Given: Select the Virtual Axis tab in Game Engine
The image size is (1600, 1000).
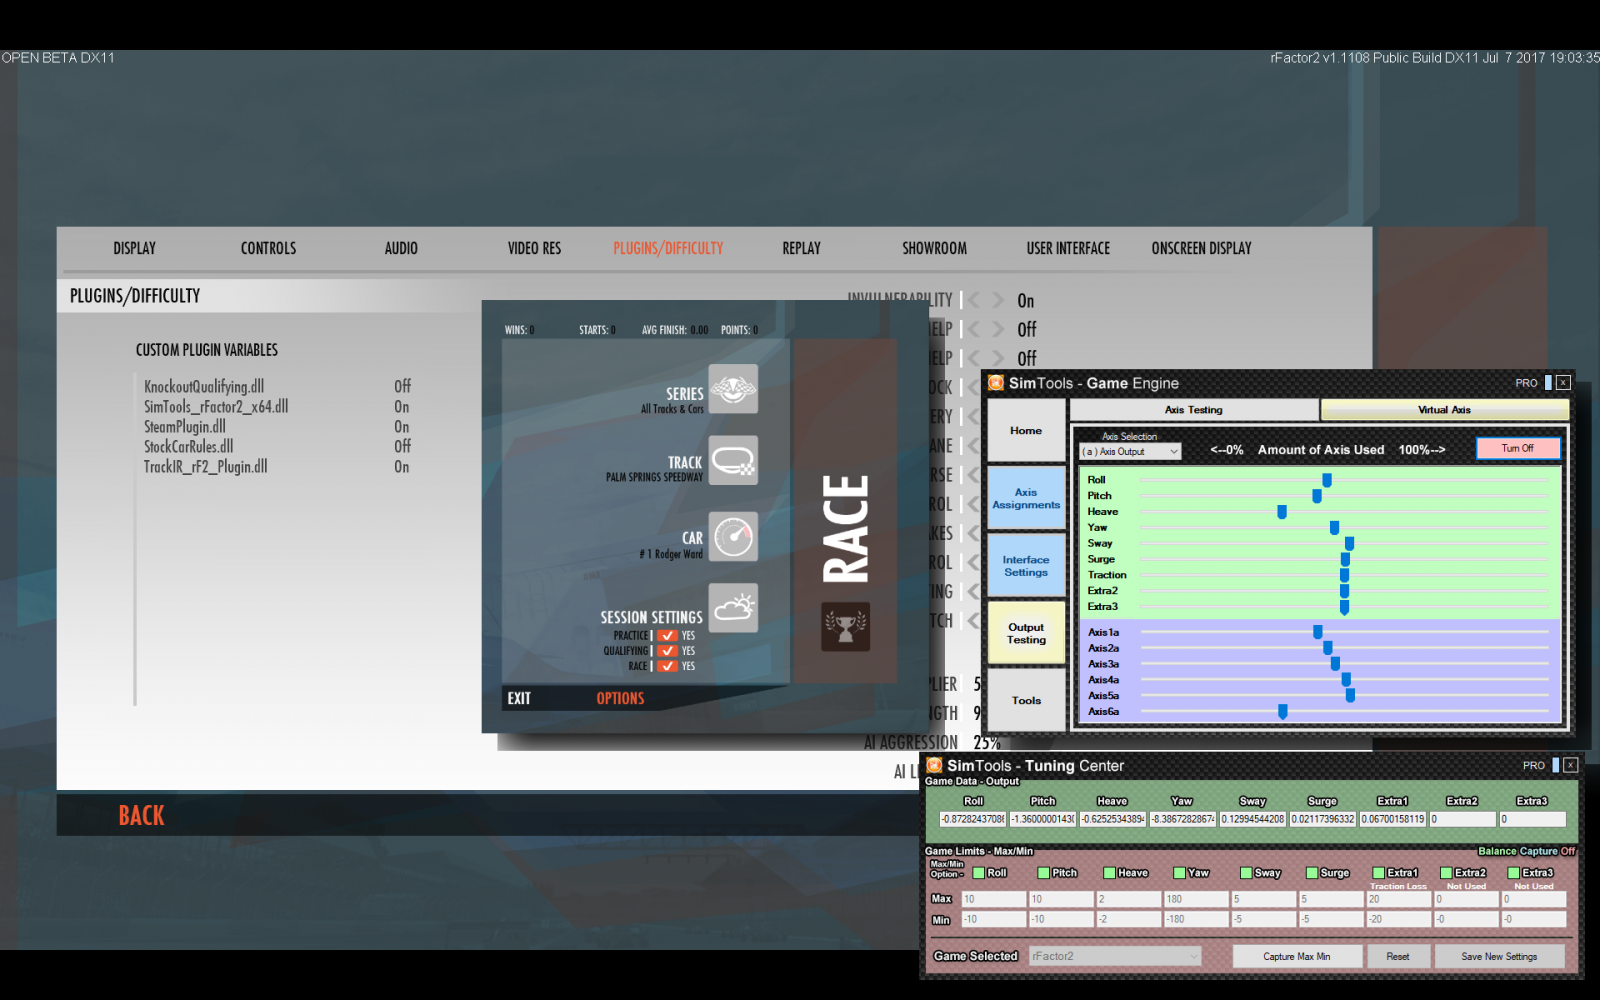Looking at the screenshot, I should tap(1444, 410).
